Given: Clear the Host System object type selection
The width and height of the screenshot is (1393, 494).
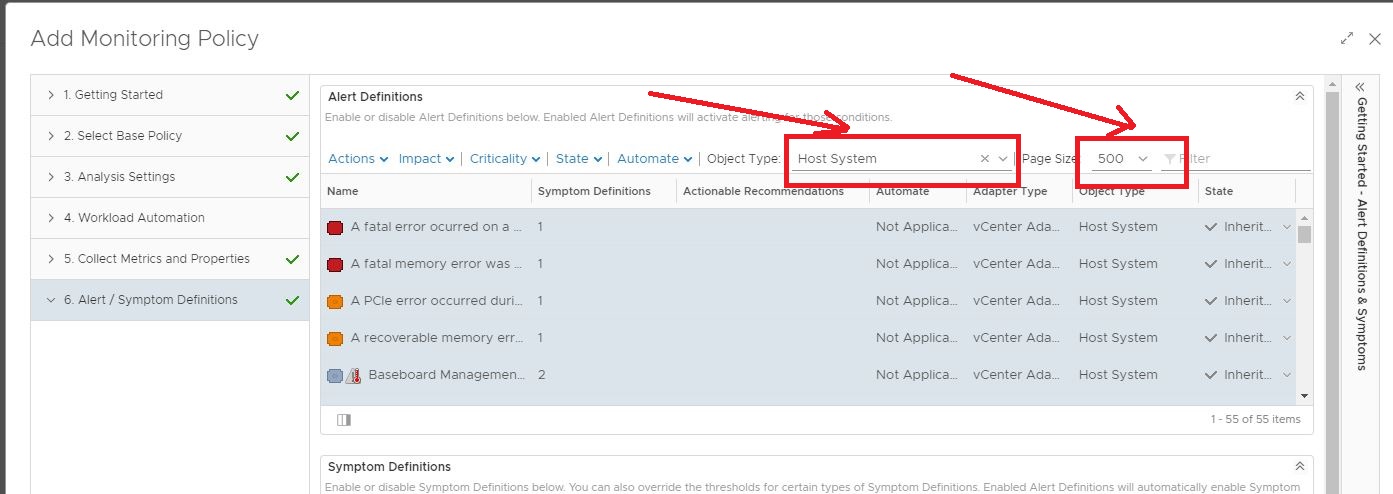Looking at the screenshot, I should click(x=984, y=159).
